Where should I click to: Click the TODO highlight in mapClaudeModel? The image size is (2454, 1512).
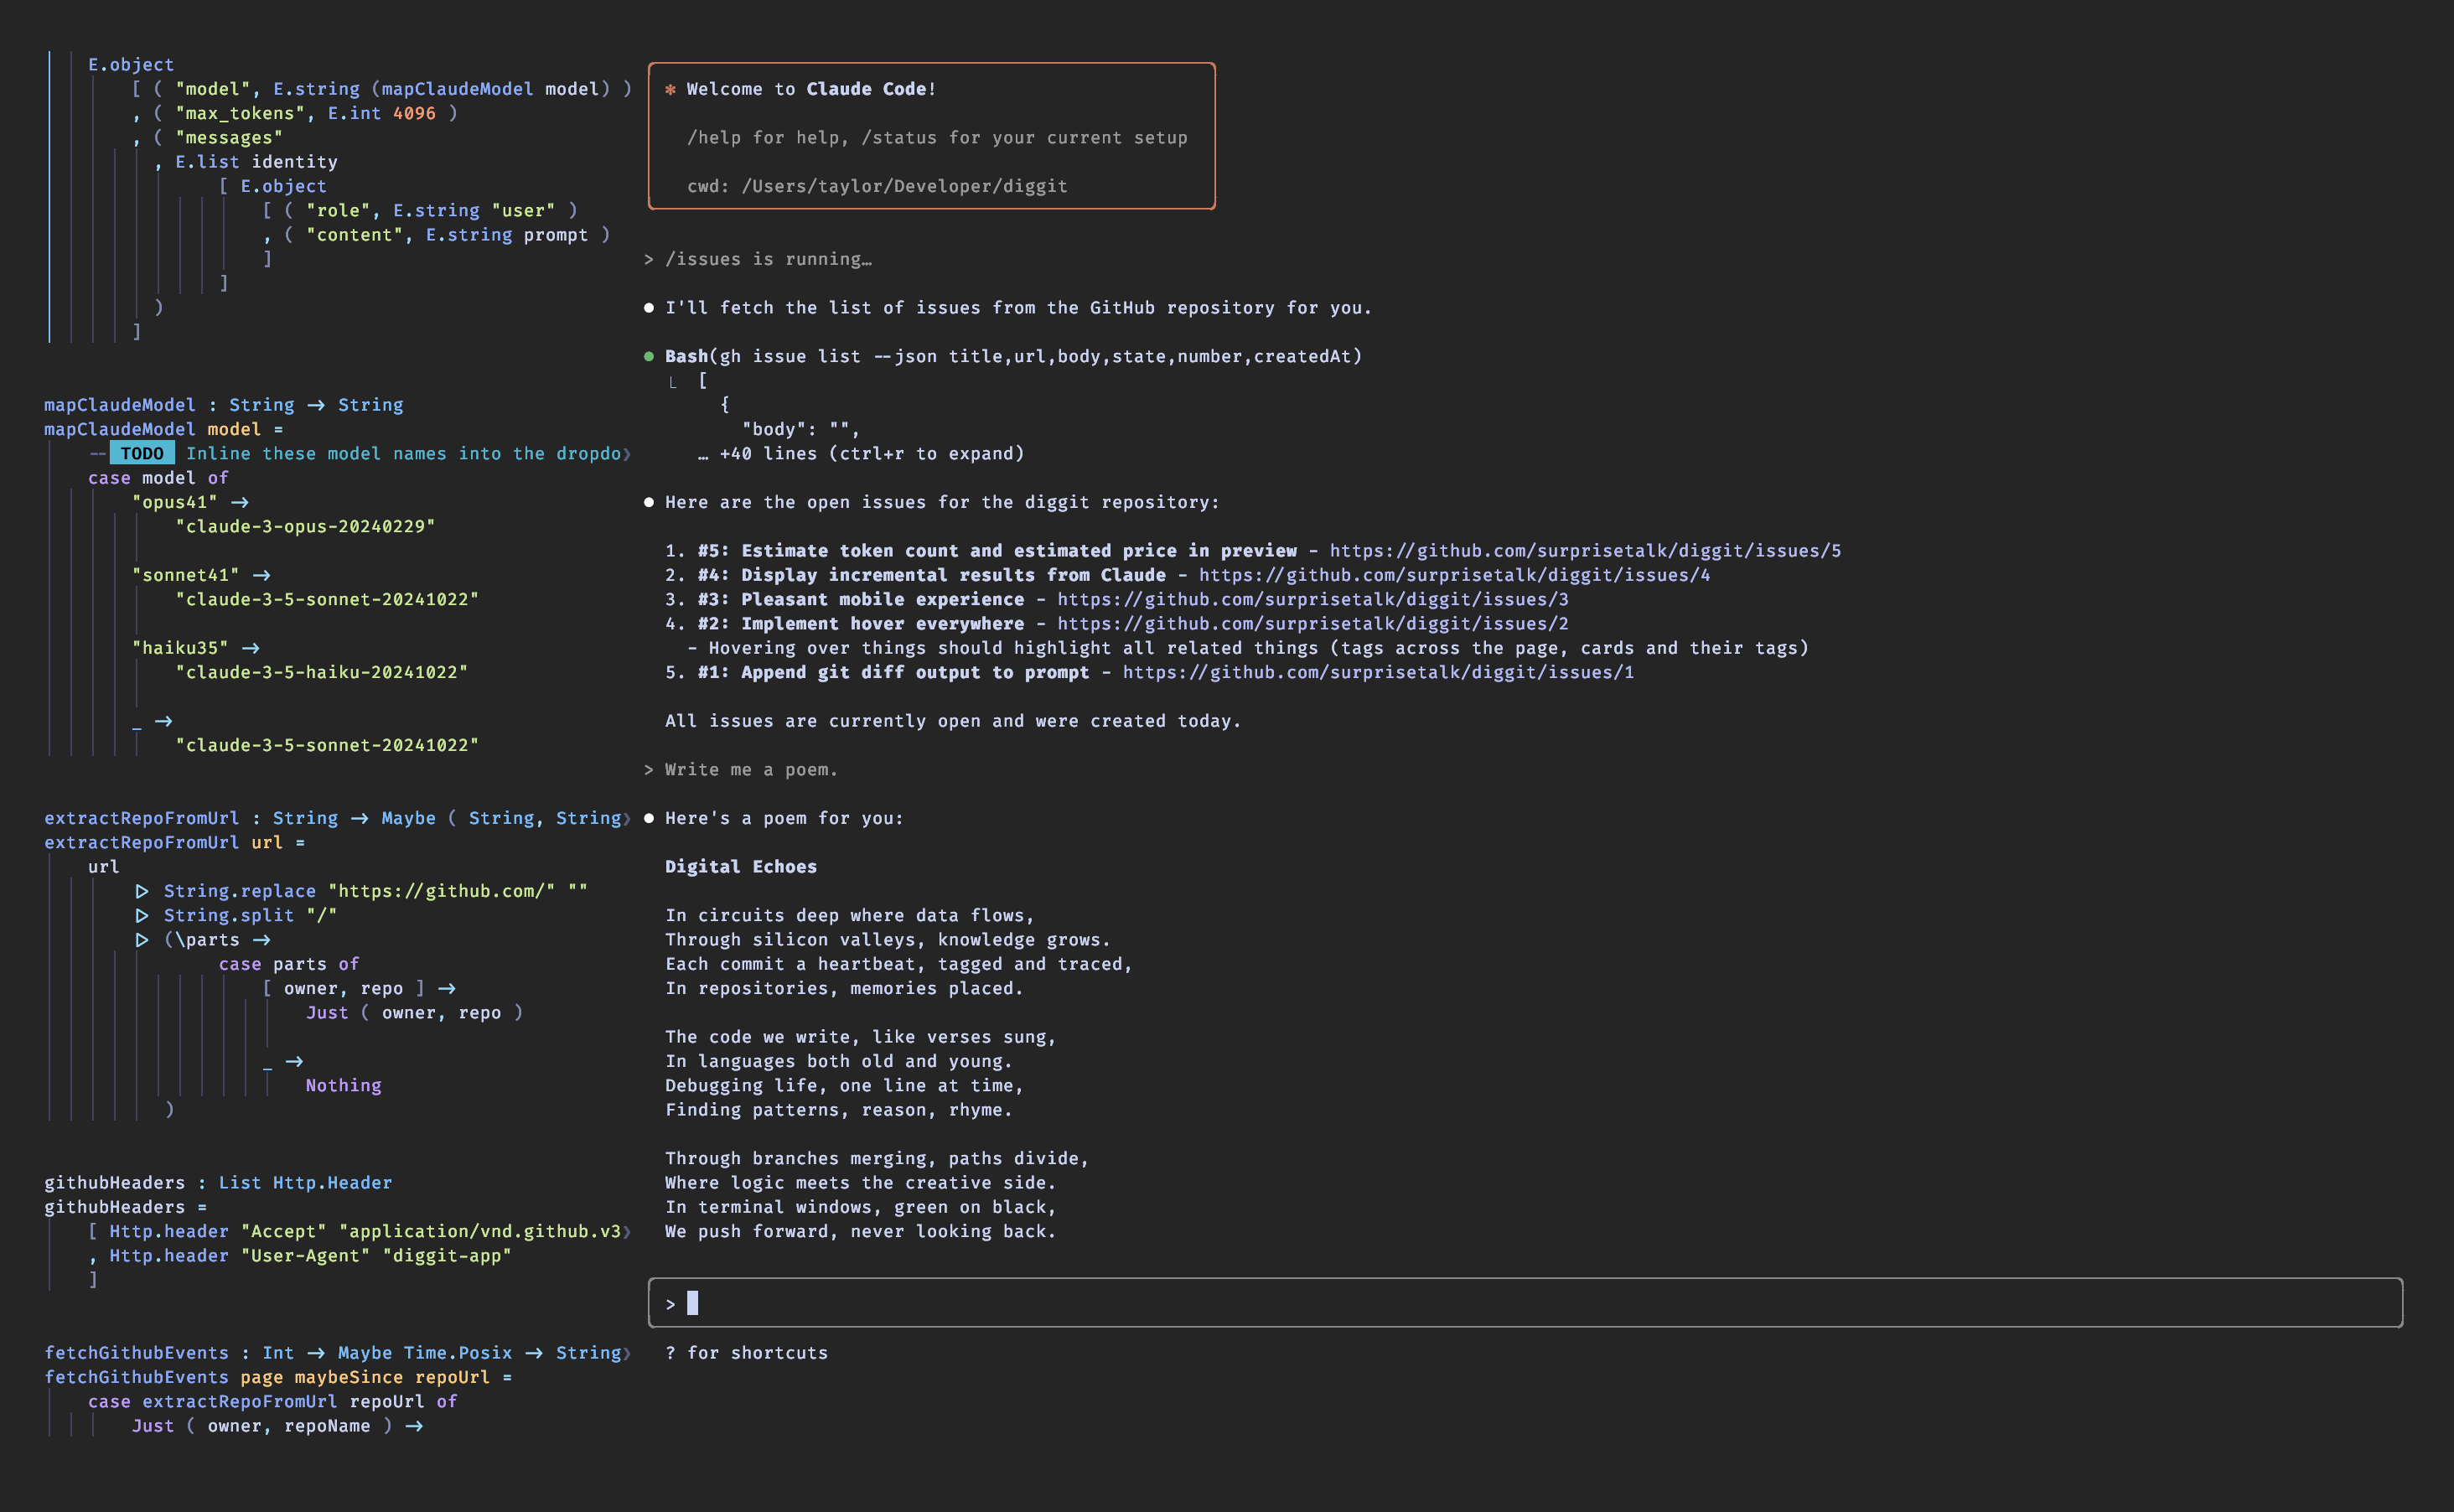coord(141,453)
